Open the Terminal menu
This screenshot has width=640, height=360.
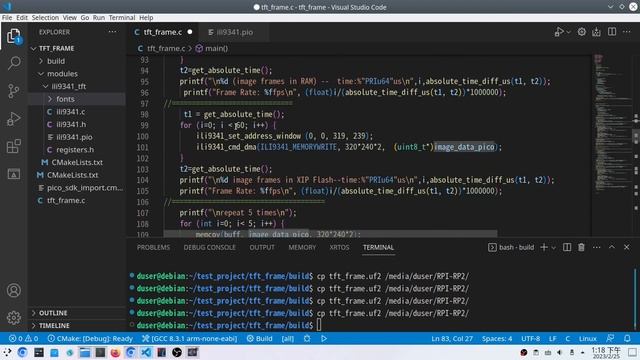(122, 18)
